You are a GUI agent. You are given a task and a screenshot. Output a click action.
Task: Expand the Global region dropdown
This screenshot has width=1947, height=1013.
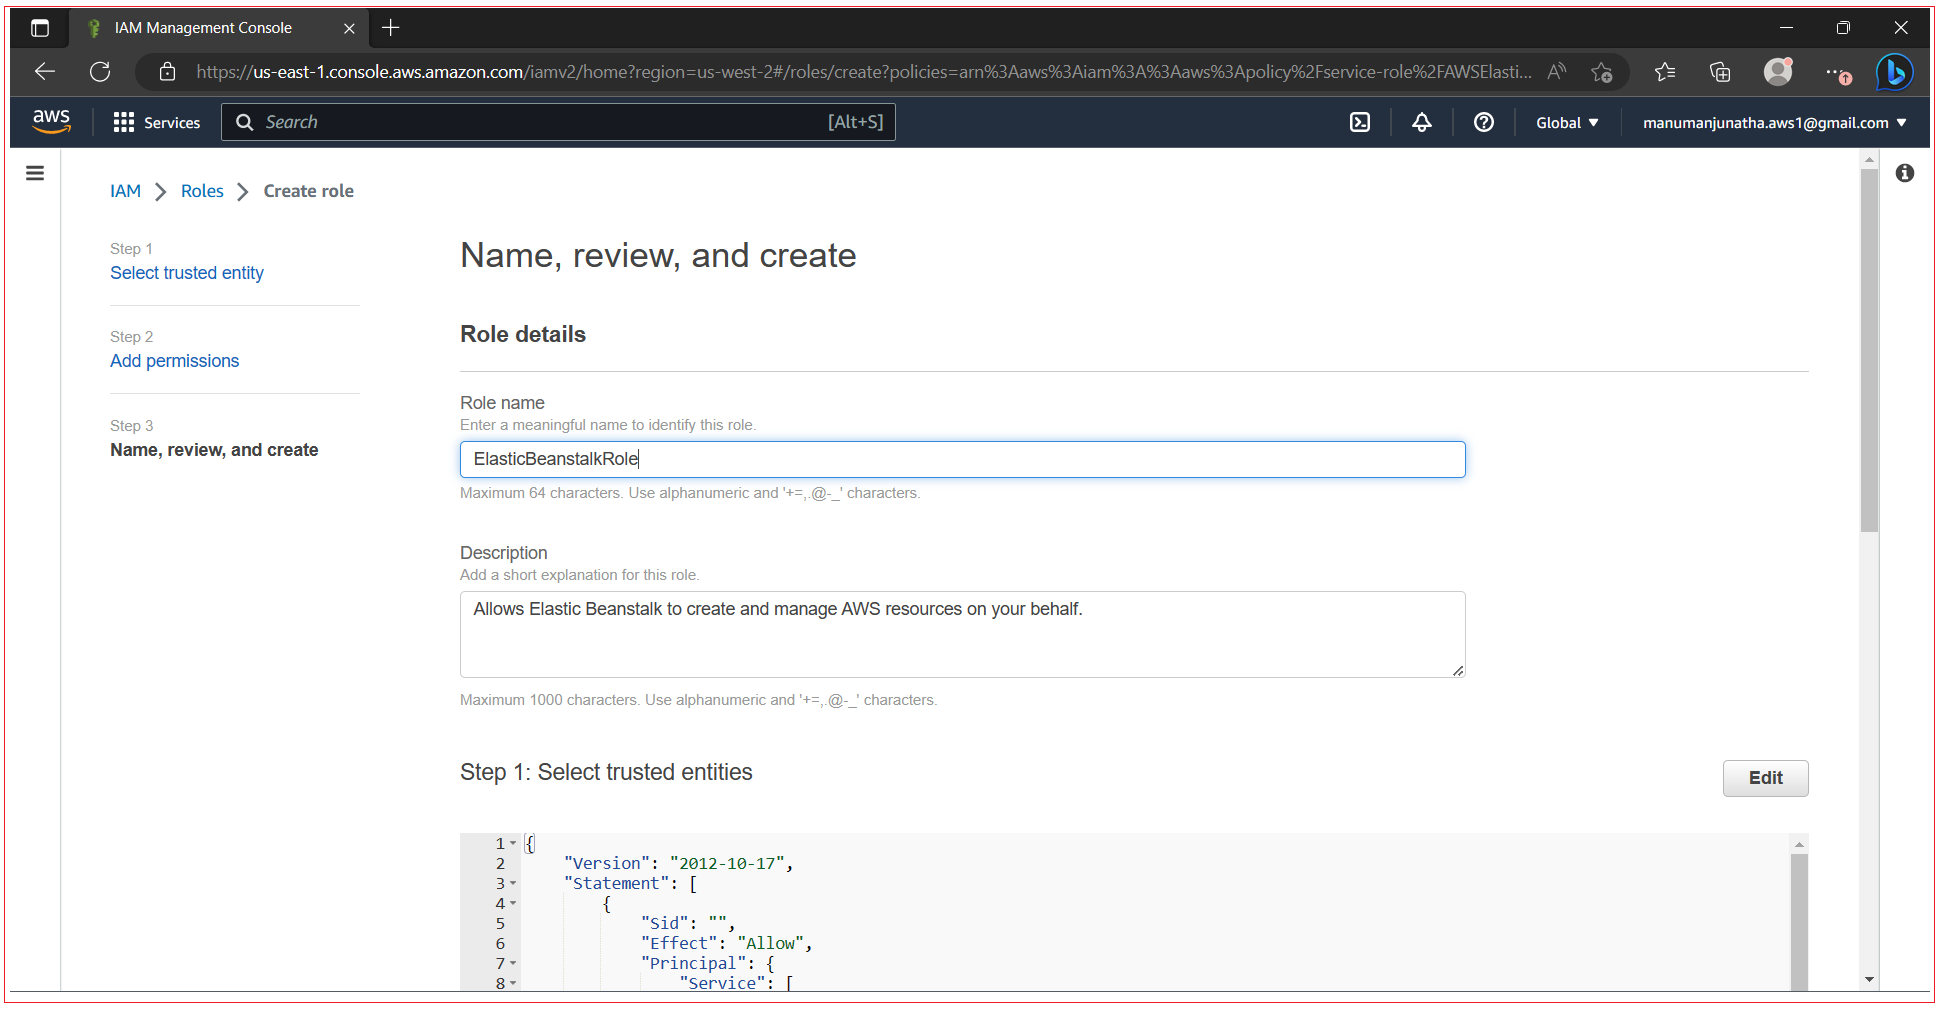click(1567, 123)
